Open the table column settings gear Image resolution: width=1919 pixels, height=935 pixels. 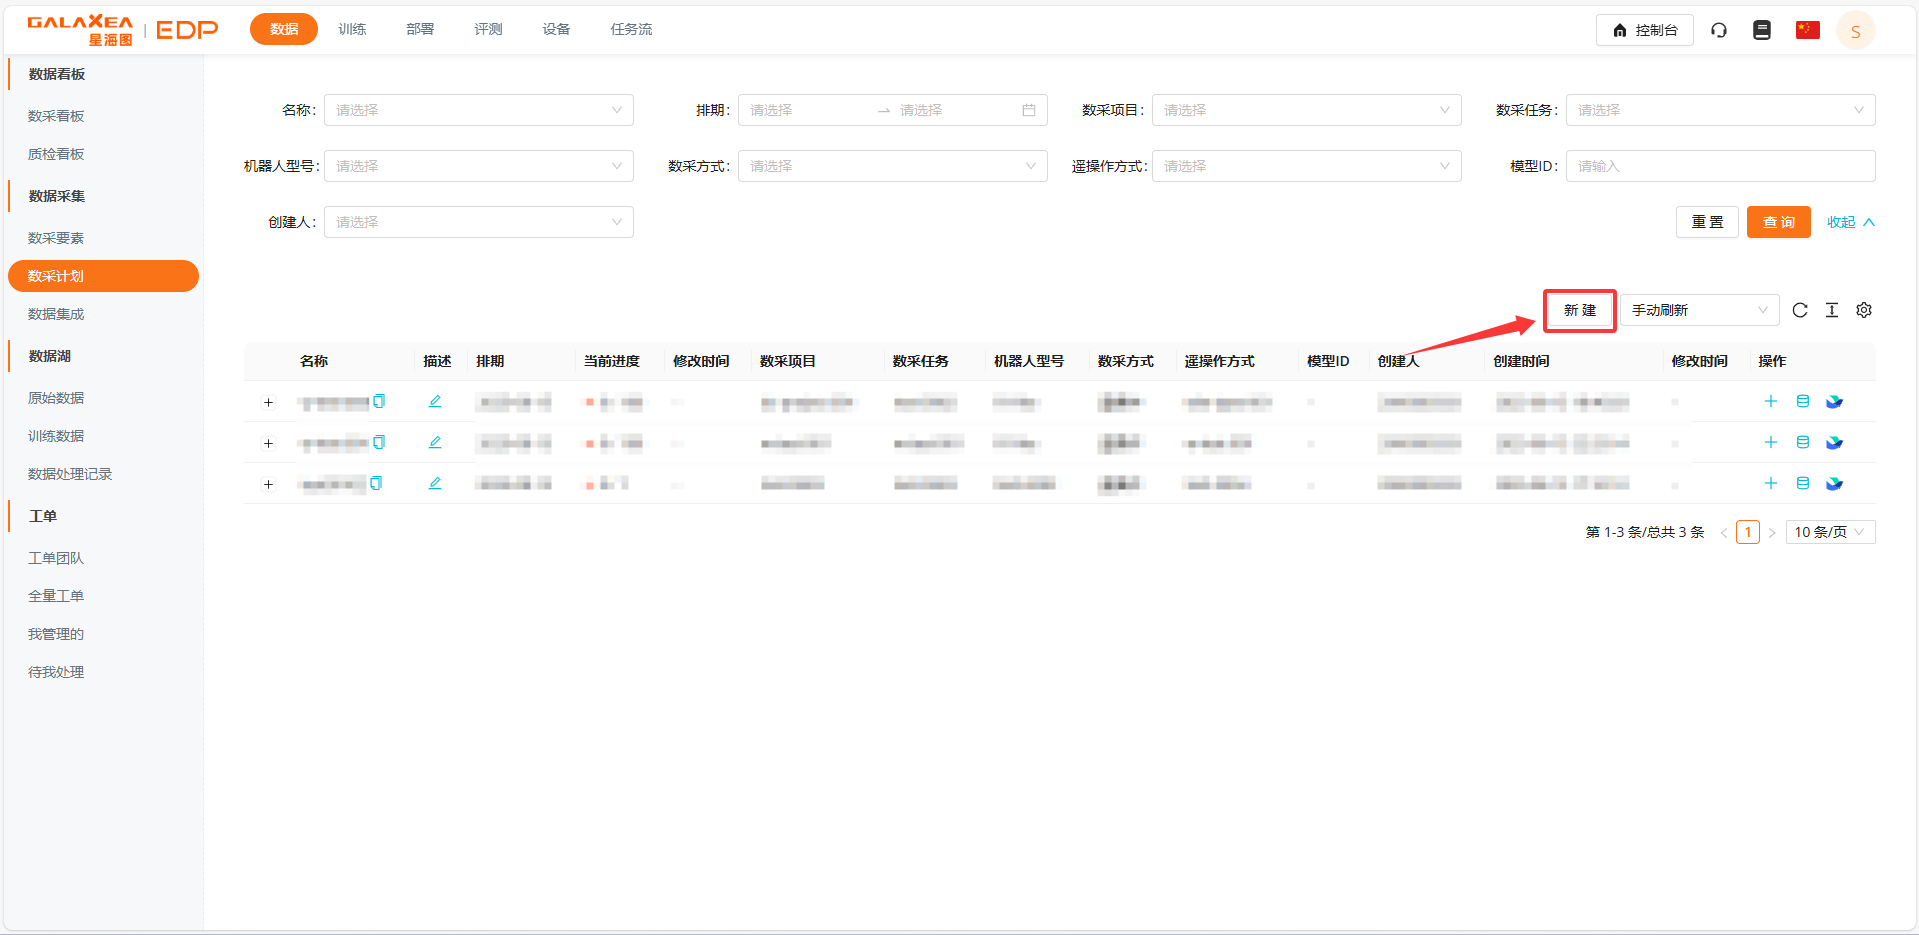coord(1864,310)
